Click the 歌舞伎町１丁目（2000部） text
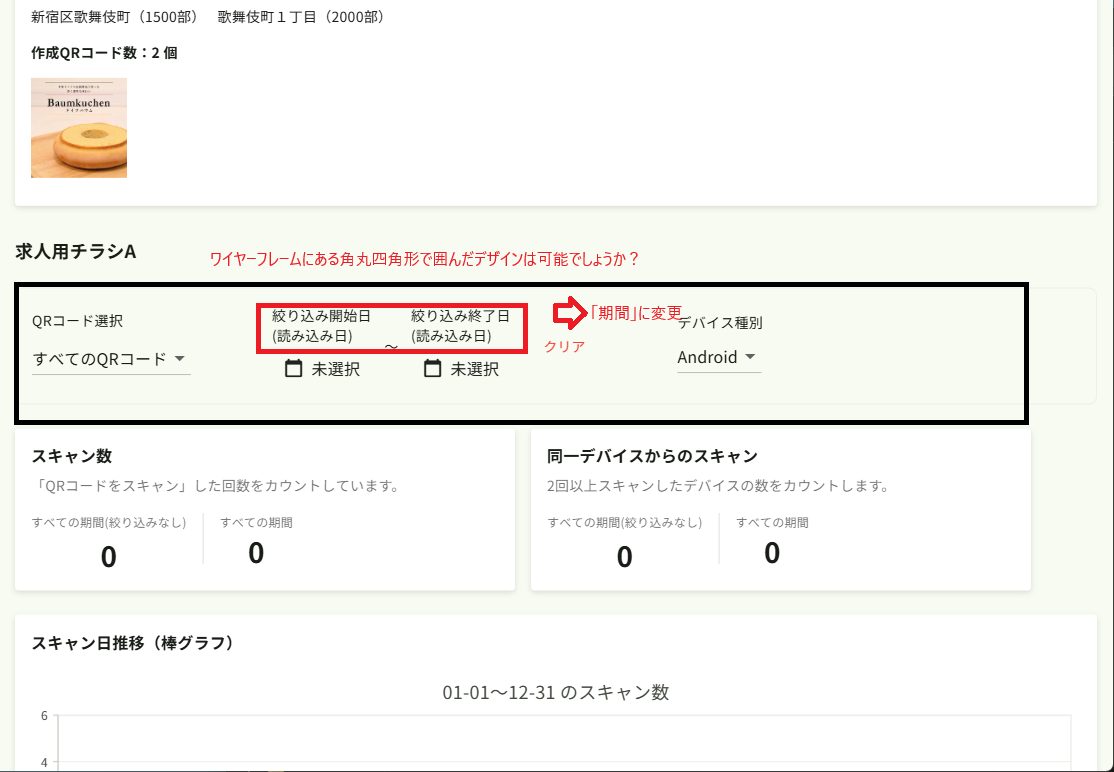 303,16
